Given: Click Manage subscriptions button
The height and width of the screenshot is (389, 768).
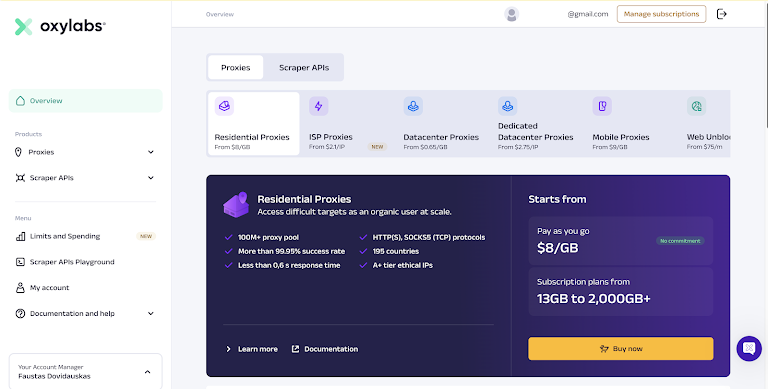Looking at the screenshot, I should [661, 14].
